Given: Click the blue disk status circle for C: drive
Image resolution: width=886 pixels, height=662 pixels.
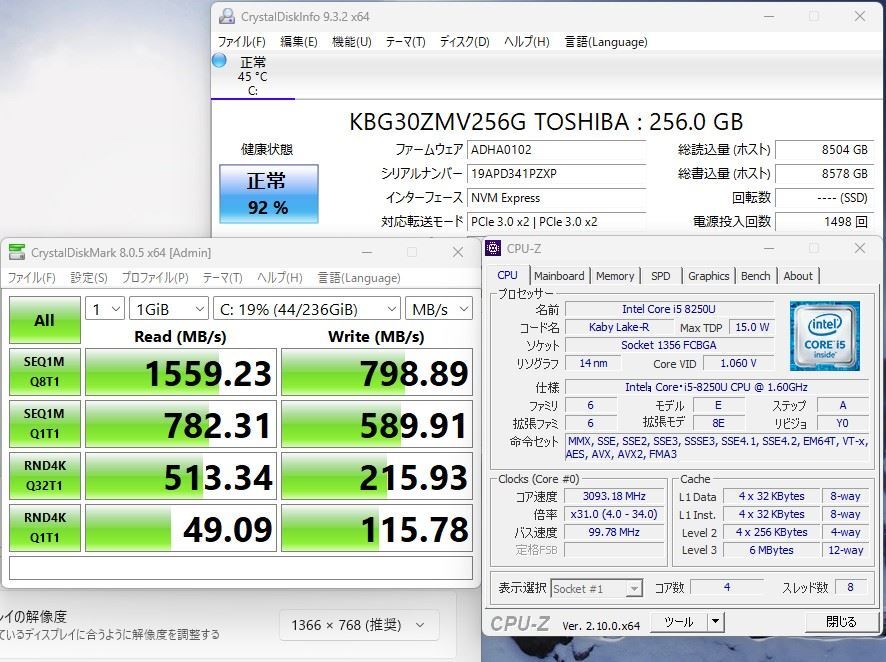Looking at the screenshot, I should point(219,60).
